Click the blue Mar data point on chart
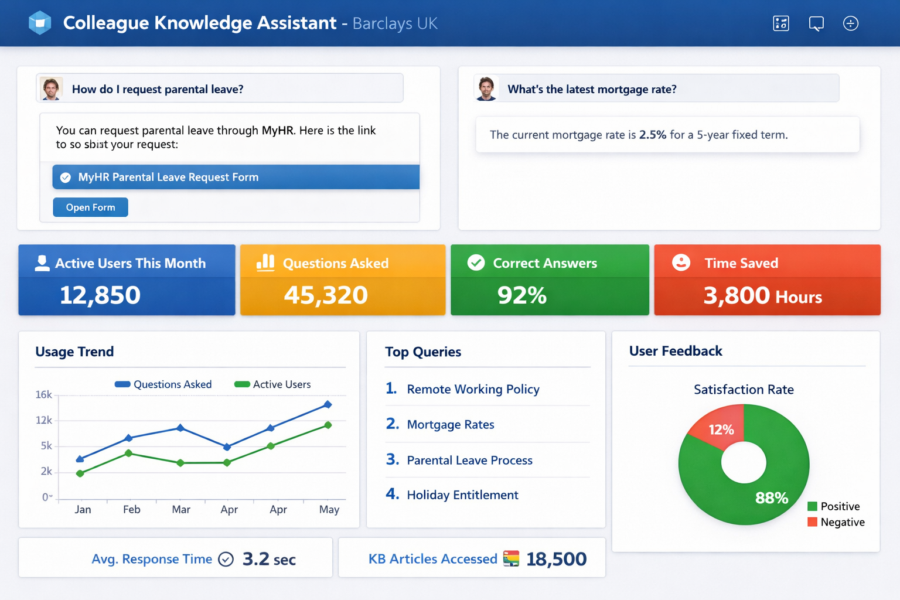Viewport: 900px width, 600px height. click(180, 428)
